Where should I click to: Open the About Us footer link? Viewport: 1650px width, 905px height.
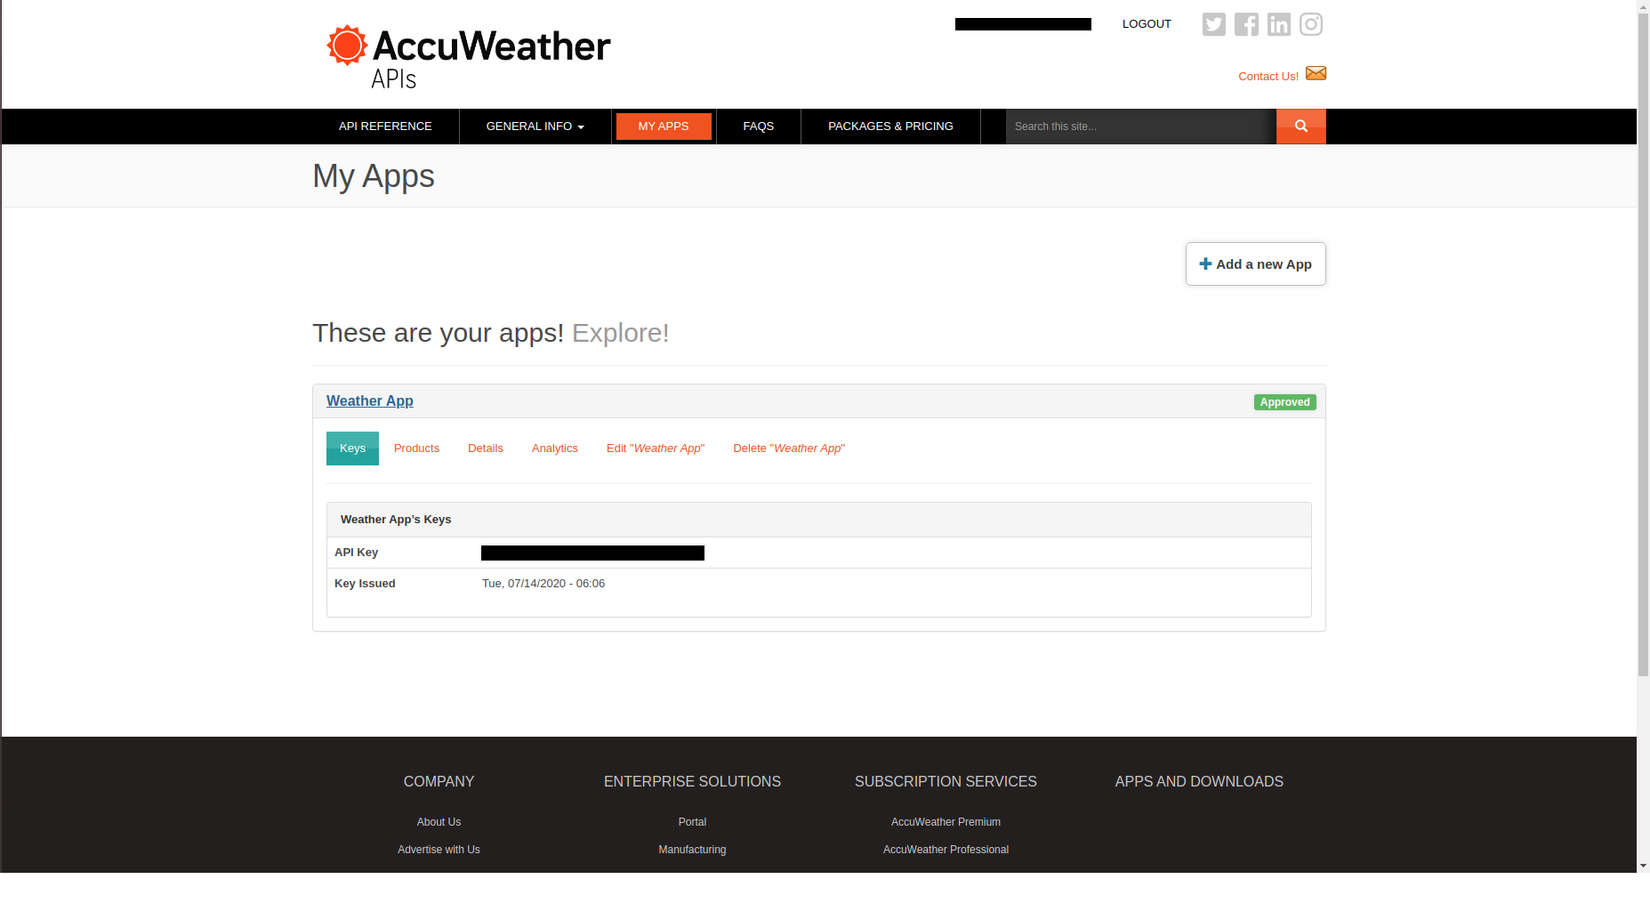[x=439, y=822]
